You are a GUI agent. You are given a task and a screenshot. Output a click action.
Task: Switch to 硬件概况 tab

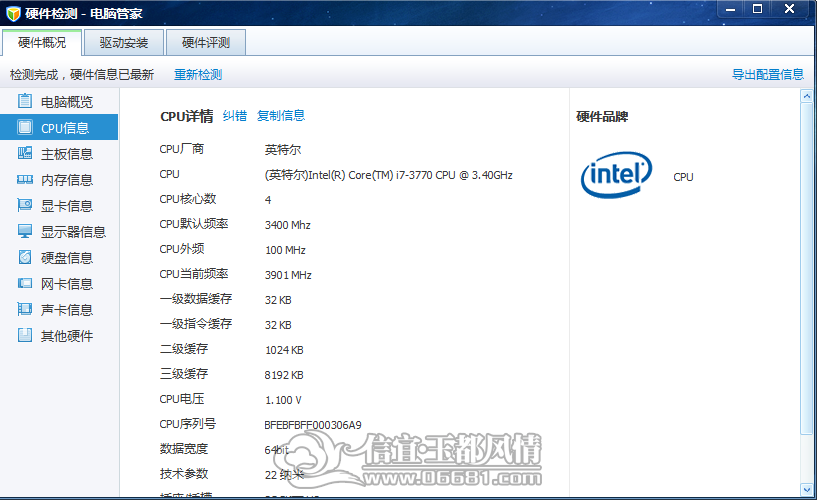coord(42,43)
